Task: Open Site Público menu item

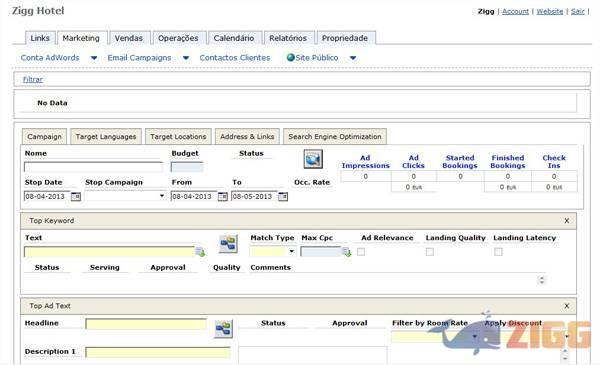Action: [317, 58]
